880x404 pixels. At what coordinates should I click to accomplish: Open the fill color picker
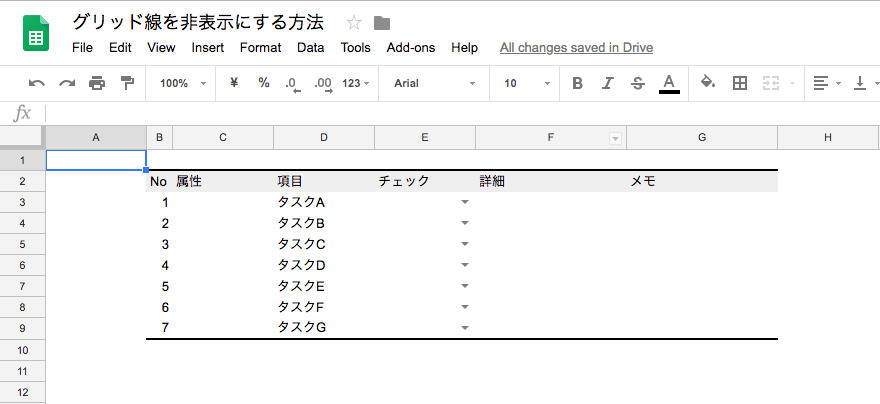(x=708, y=83)
